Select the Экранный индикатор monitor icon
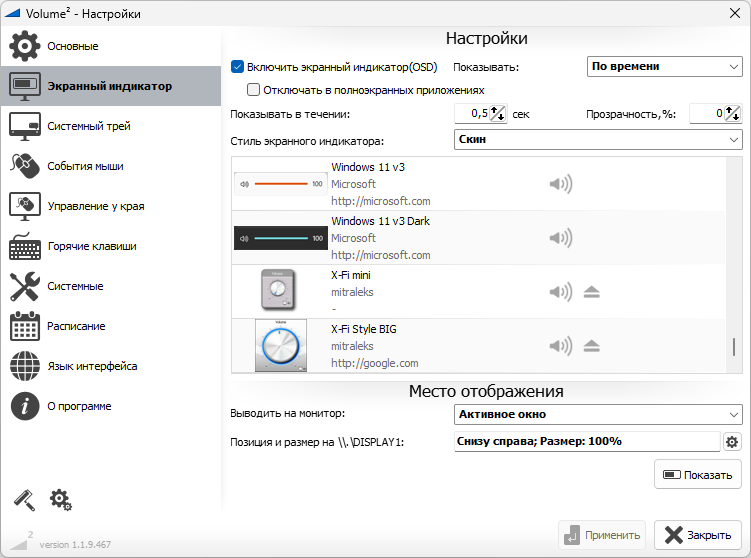The height and width of the screenshot is (558, 751). [24, 86]
